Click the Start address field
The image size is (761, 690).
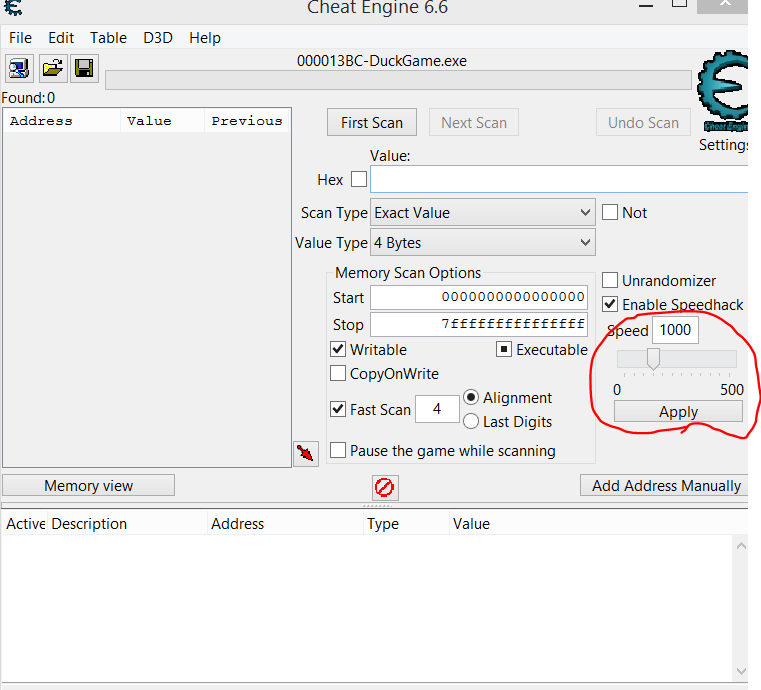479,297
